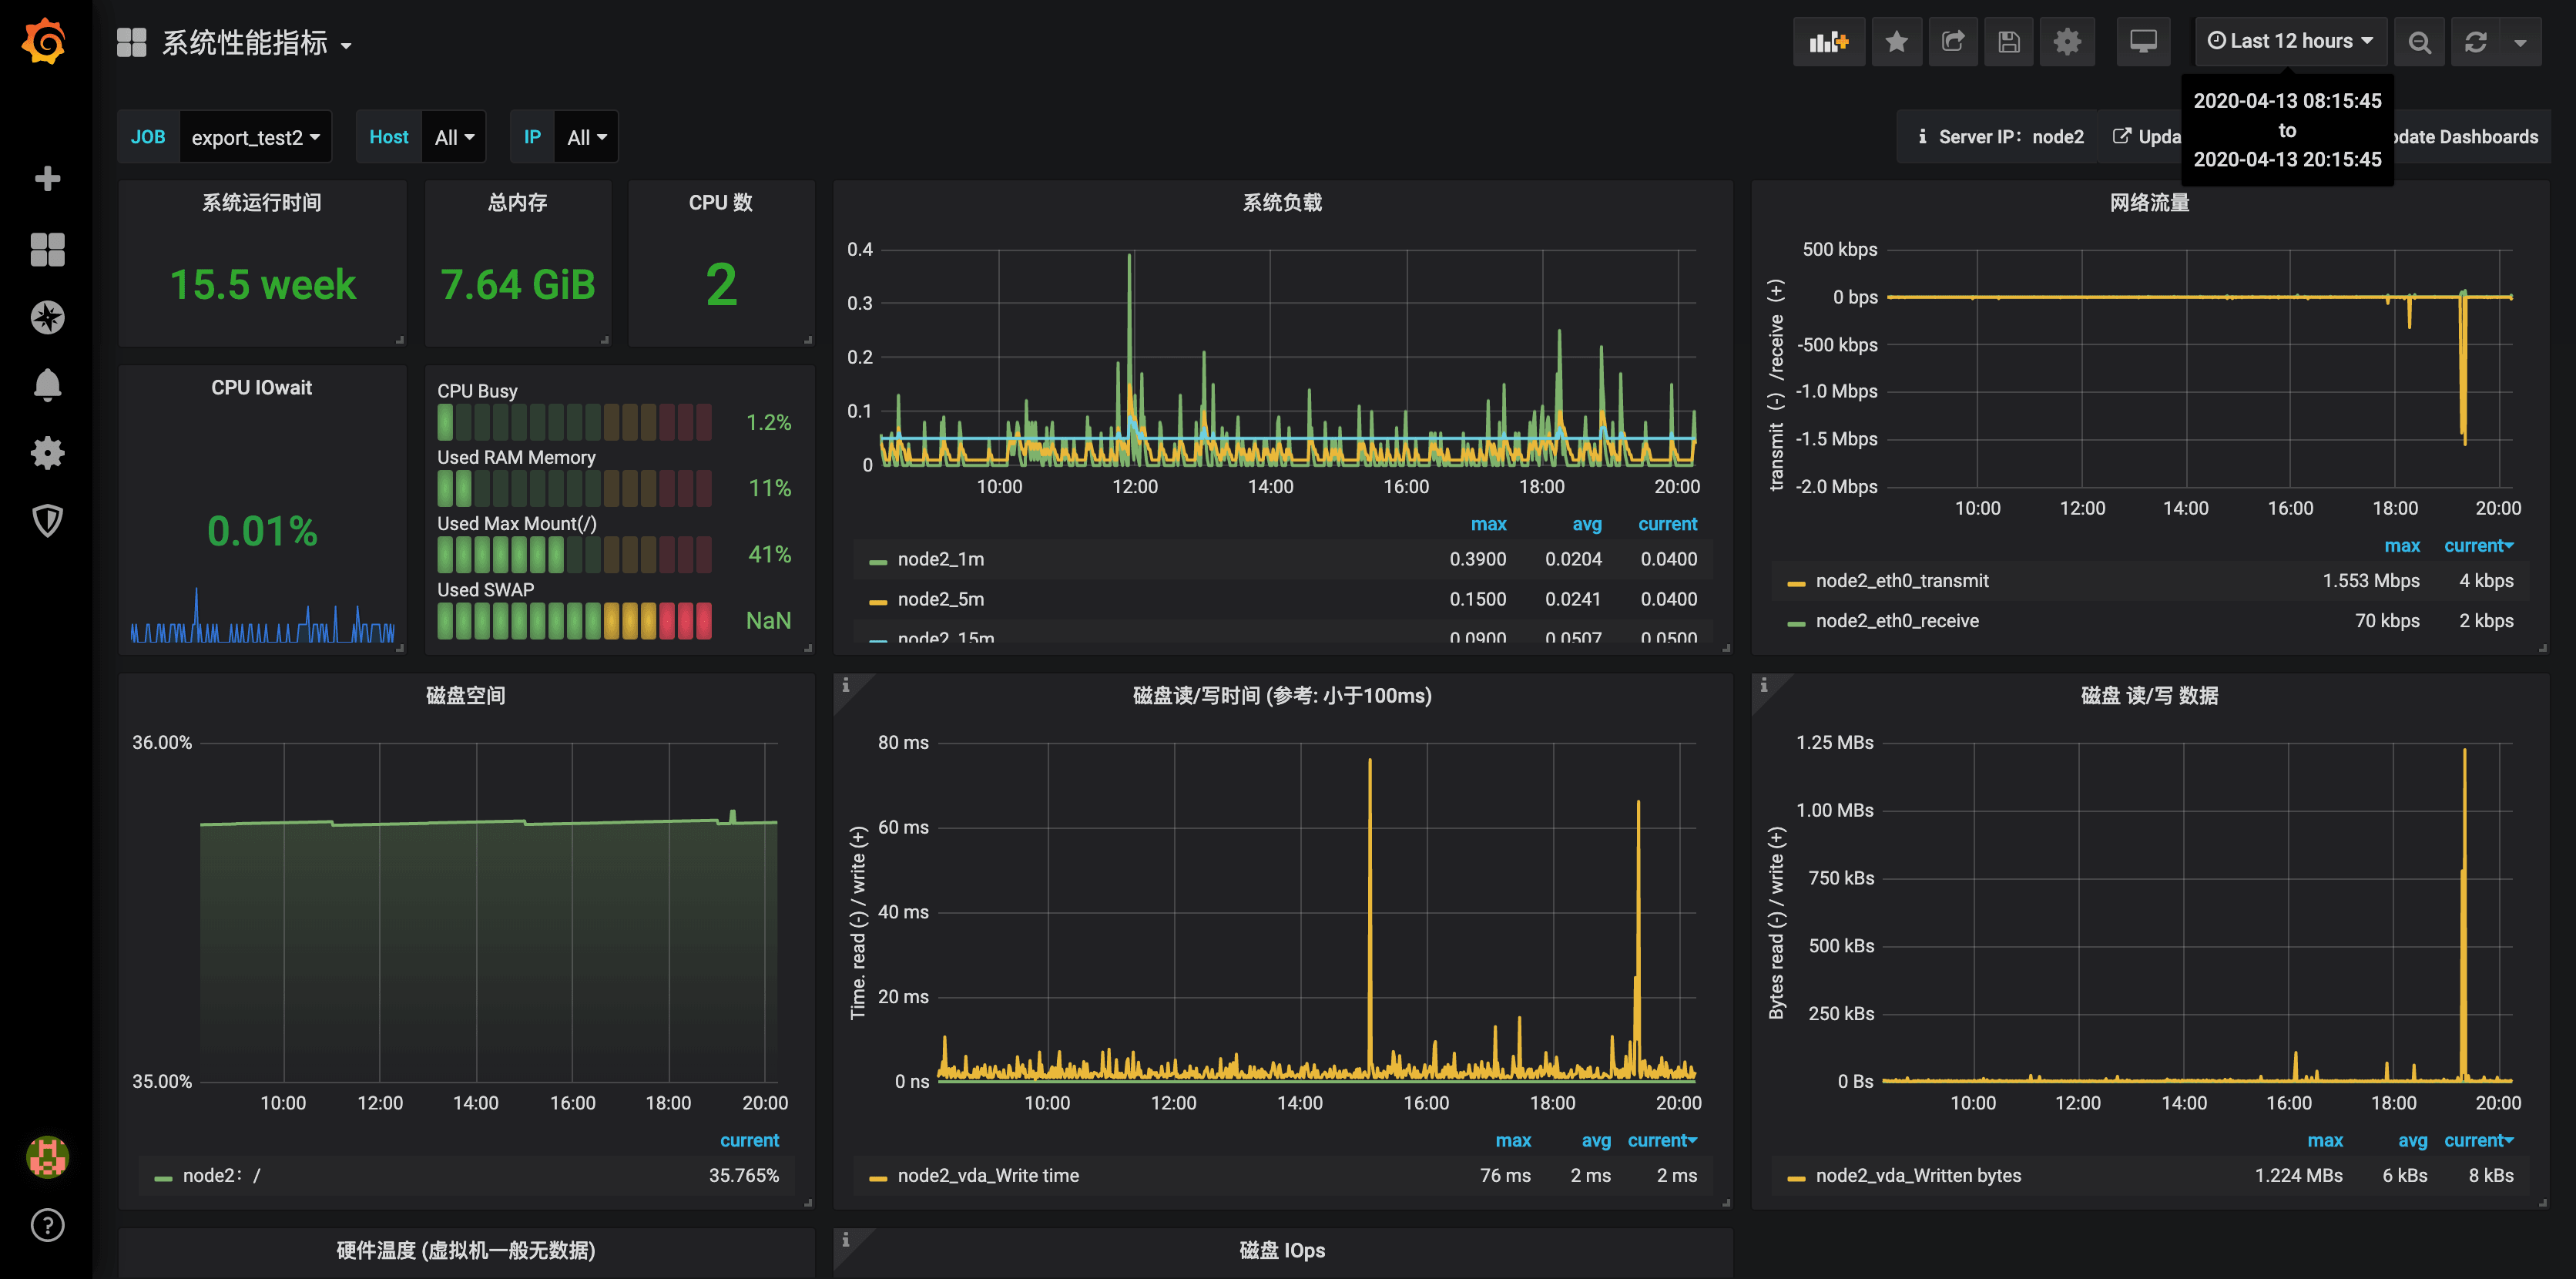Toggle node2_vda_Written bytes series

pyautogui.click(x=1918, y=1176)
